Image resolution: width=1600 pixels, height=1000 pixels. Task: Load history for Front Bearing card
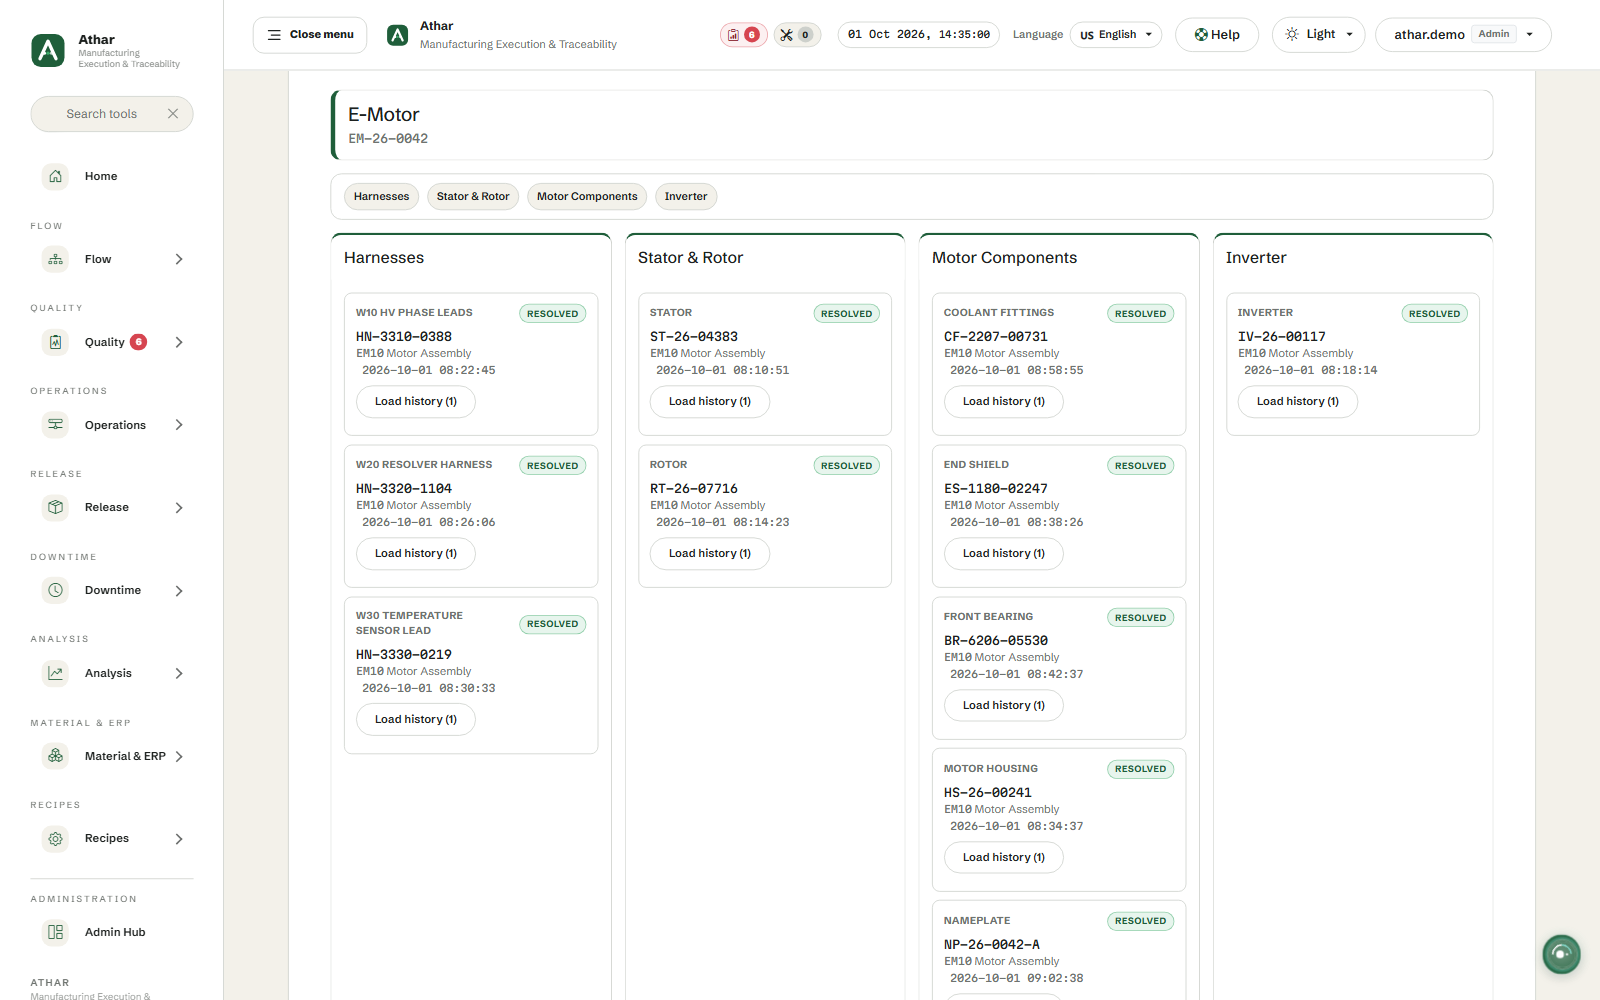pyautogui.click(x=1004, y=706)
